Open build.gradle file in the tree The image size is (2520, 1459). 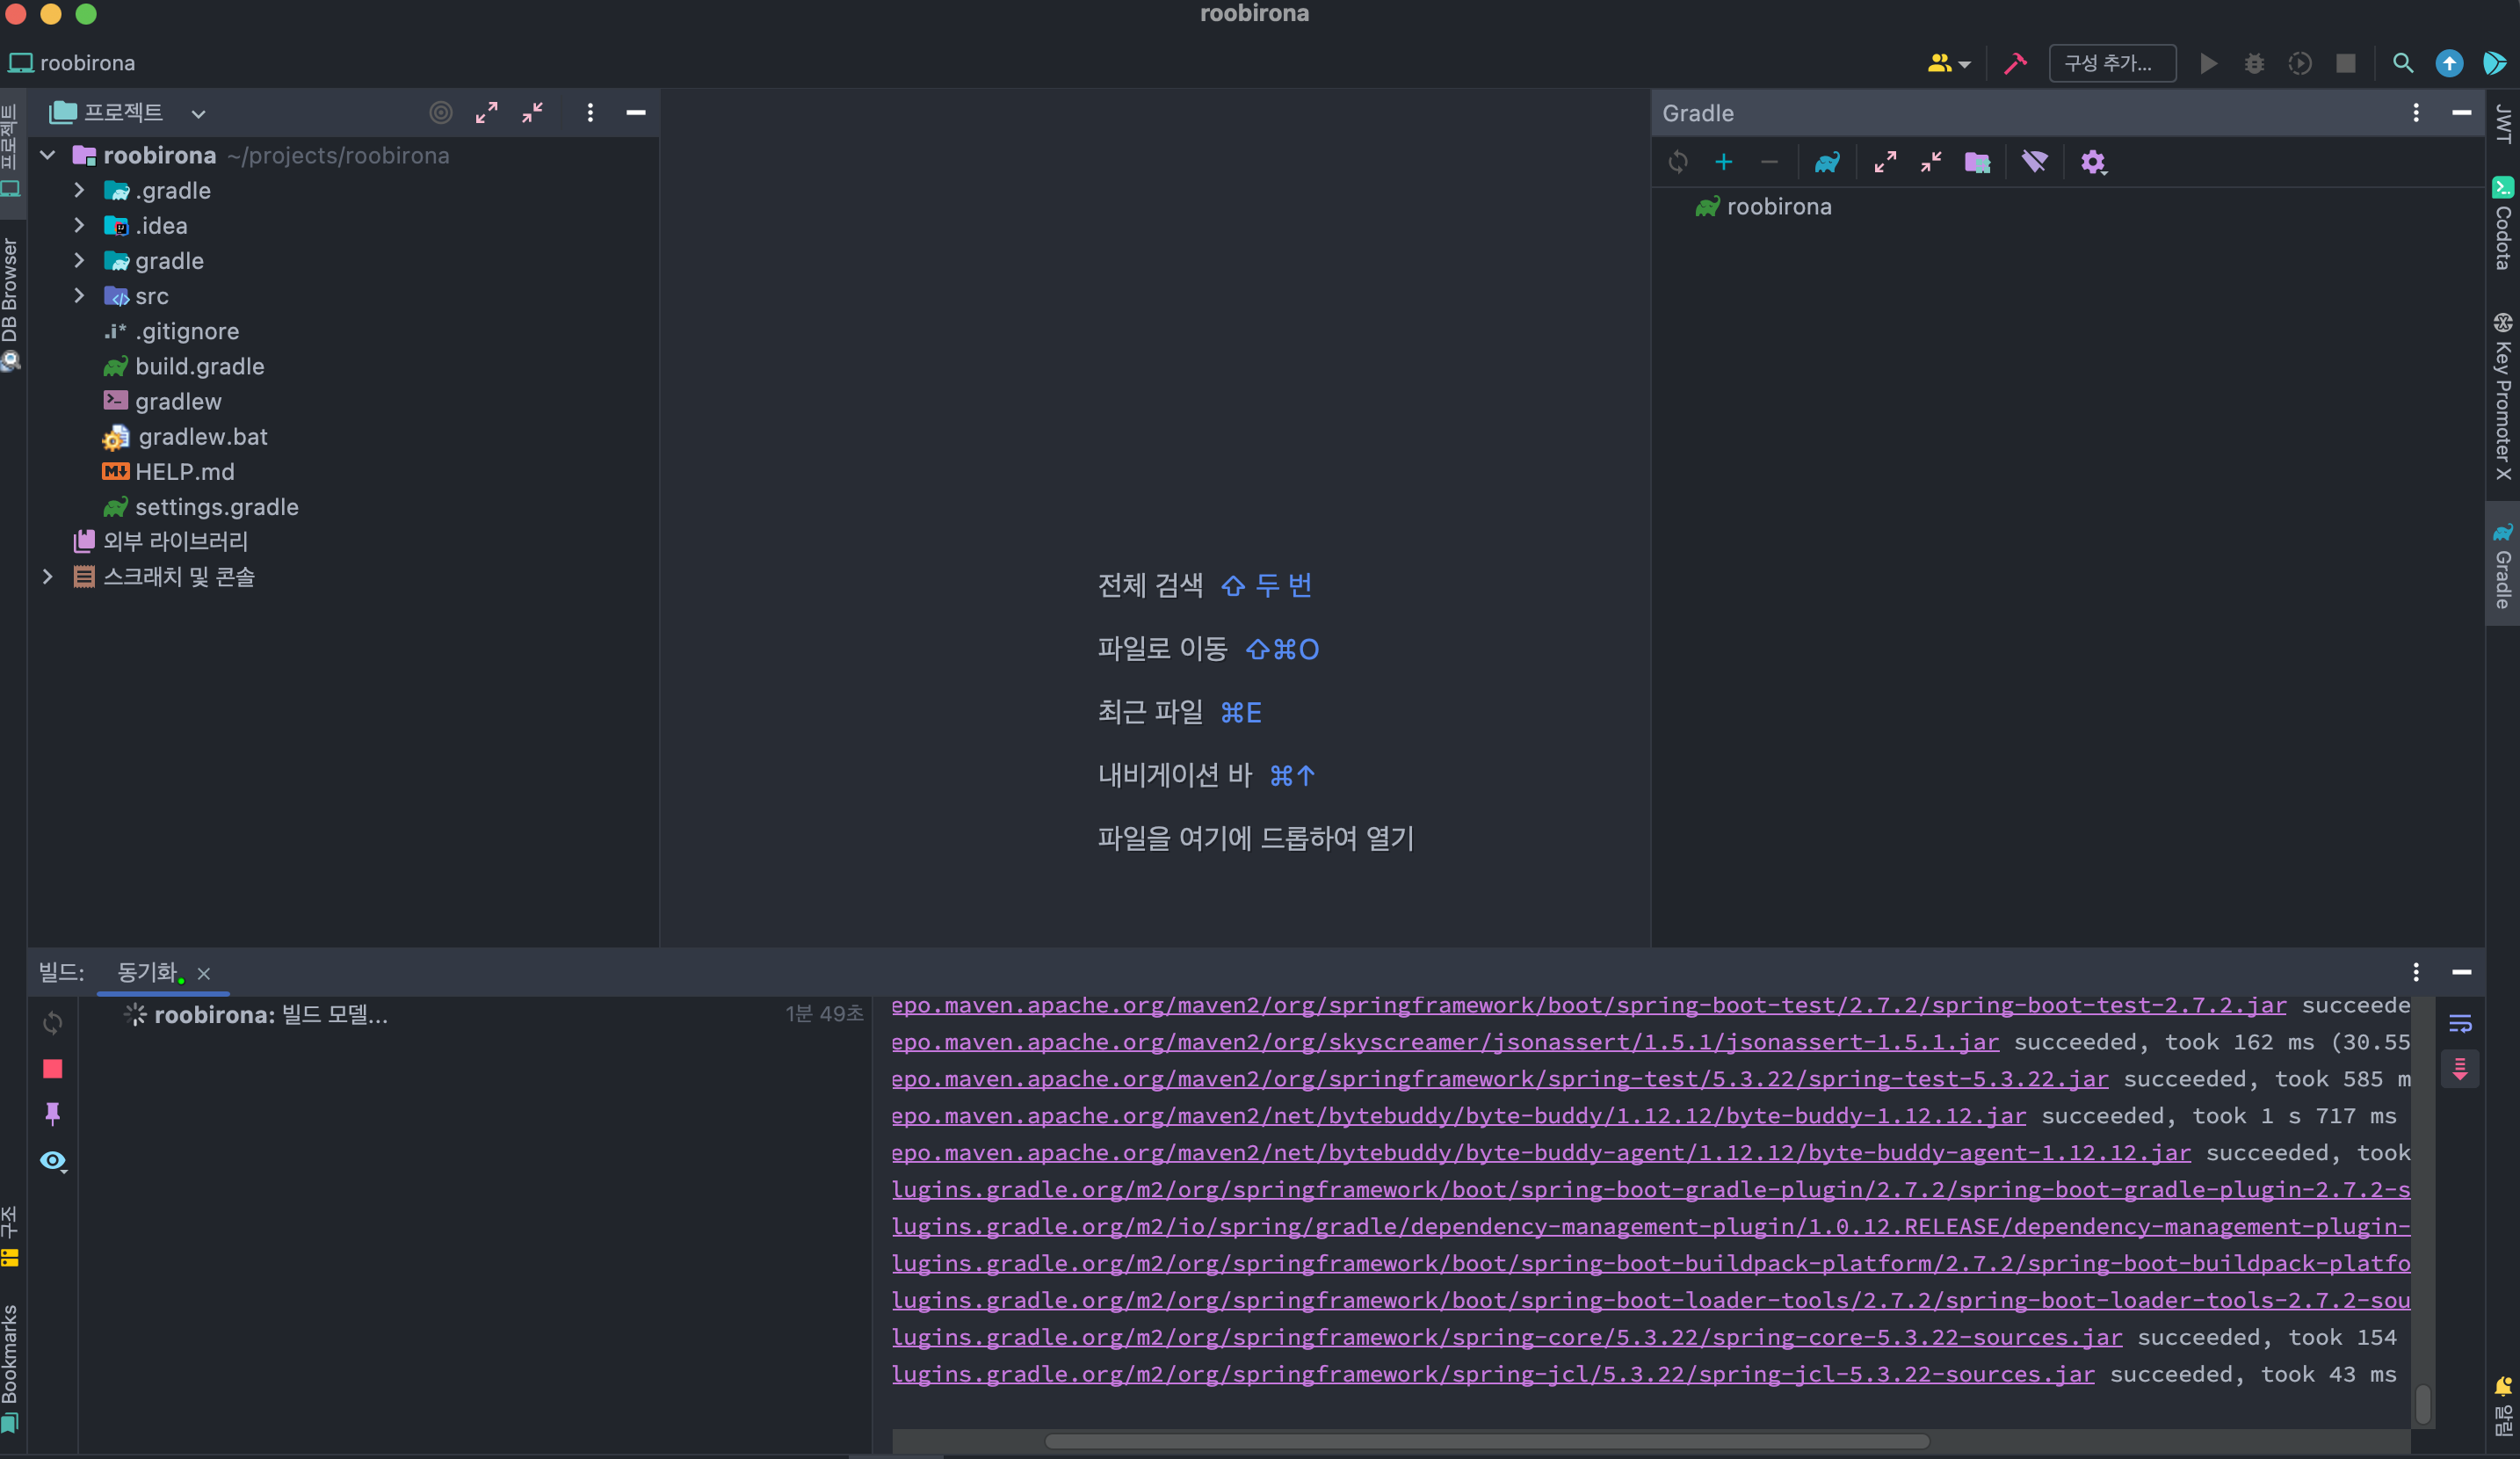[x=199, y=366]
